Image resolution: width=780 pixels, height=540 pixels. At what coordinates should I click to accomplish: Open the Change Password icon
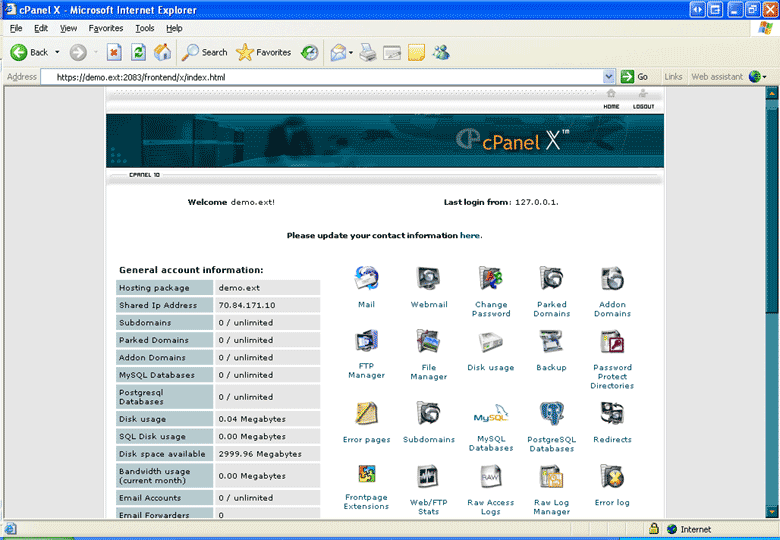pos(490,278)
